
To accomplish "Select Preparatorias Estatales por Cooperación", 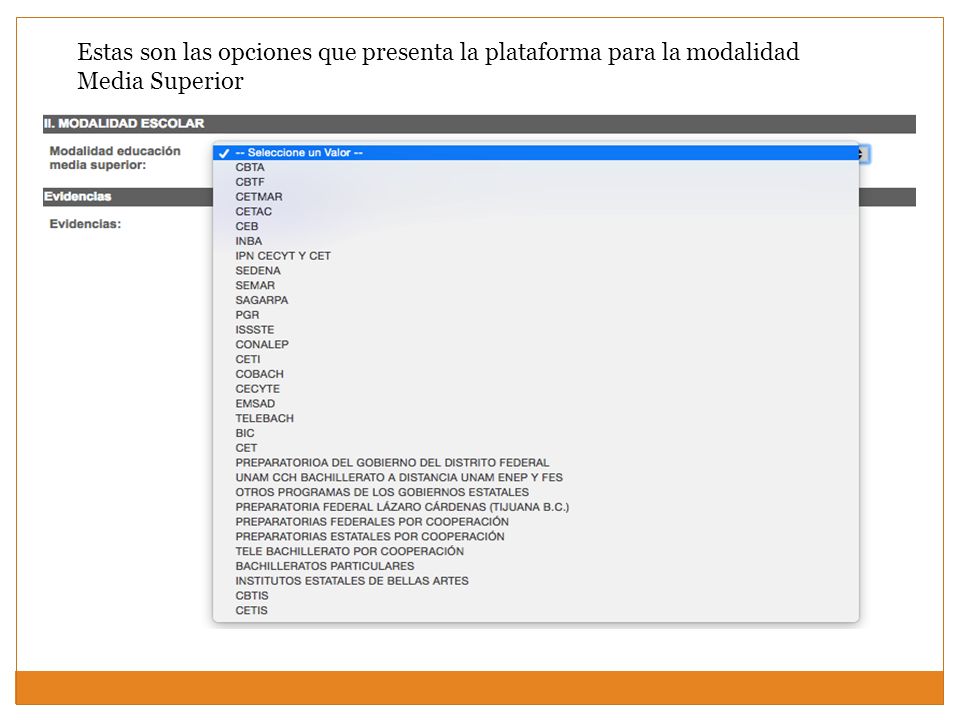I will (536, 536).
